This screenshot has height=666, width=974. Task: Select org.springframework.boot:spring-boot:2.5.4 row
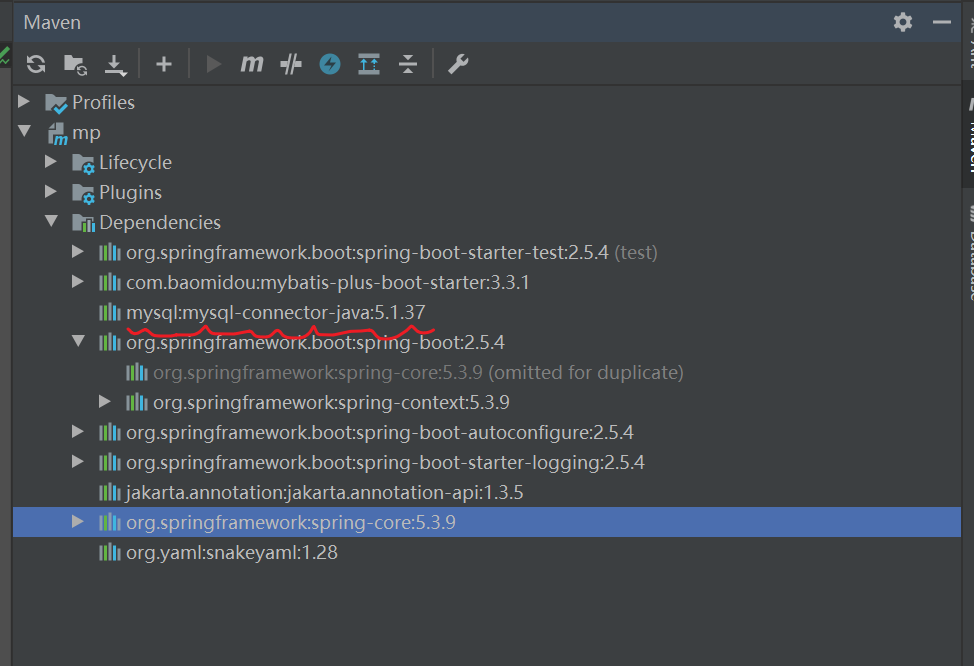[x=487, y=342]
